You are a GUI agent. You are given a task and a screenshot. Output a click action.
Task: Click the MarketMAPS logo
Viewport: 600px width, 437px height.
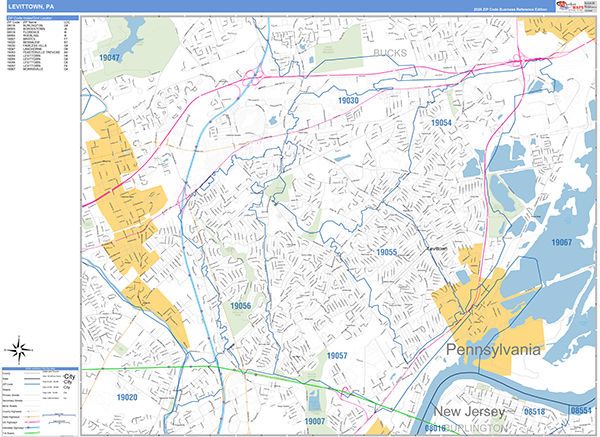click(x=569, y=5)
